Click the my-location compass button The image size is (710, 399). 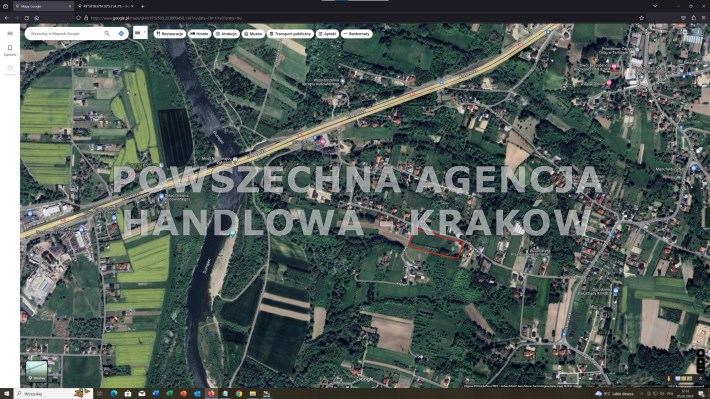(700, 353)
